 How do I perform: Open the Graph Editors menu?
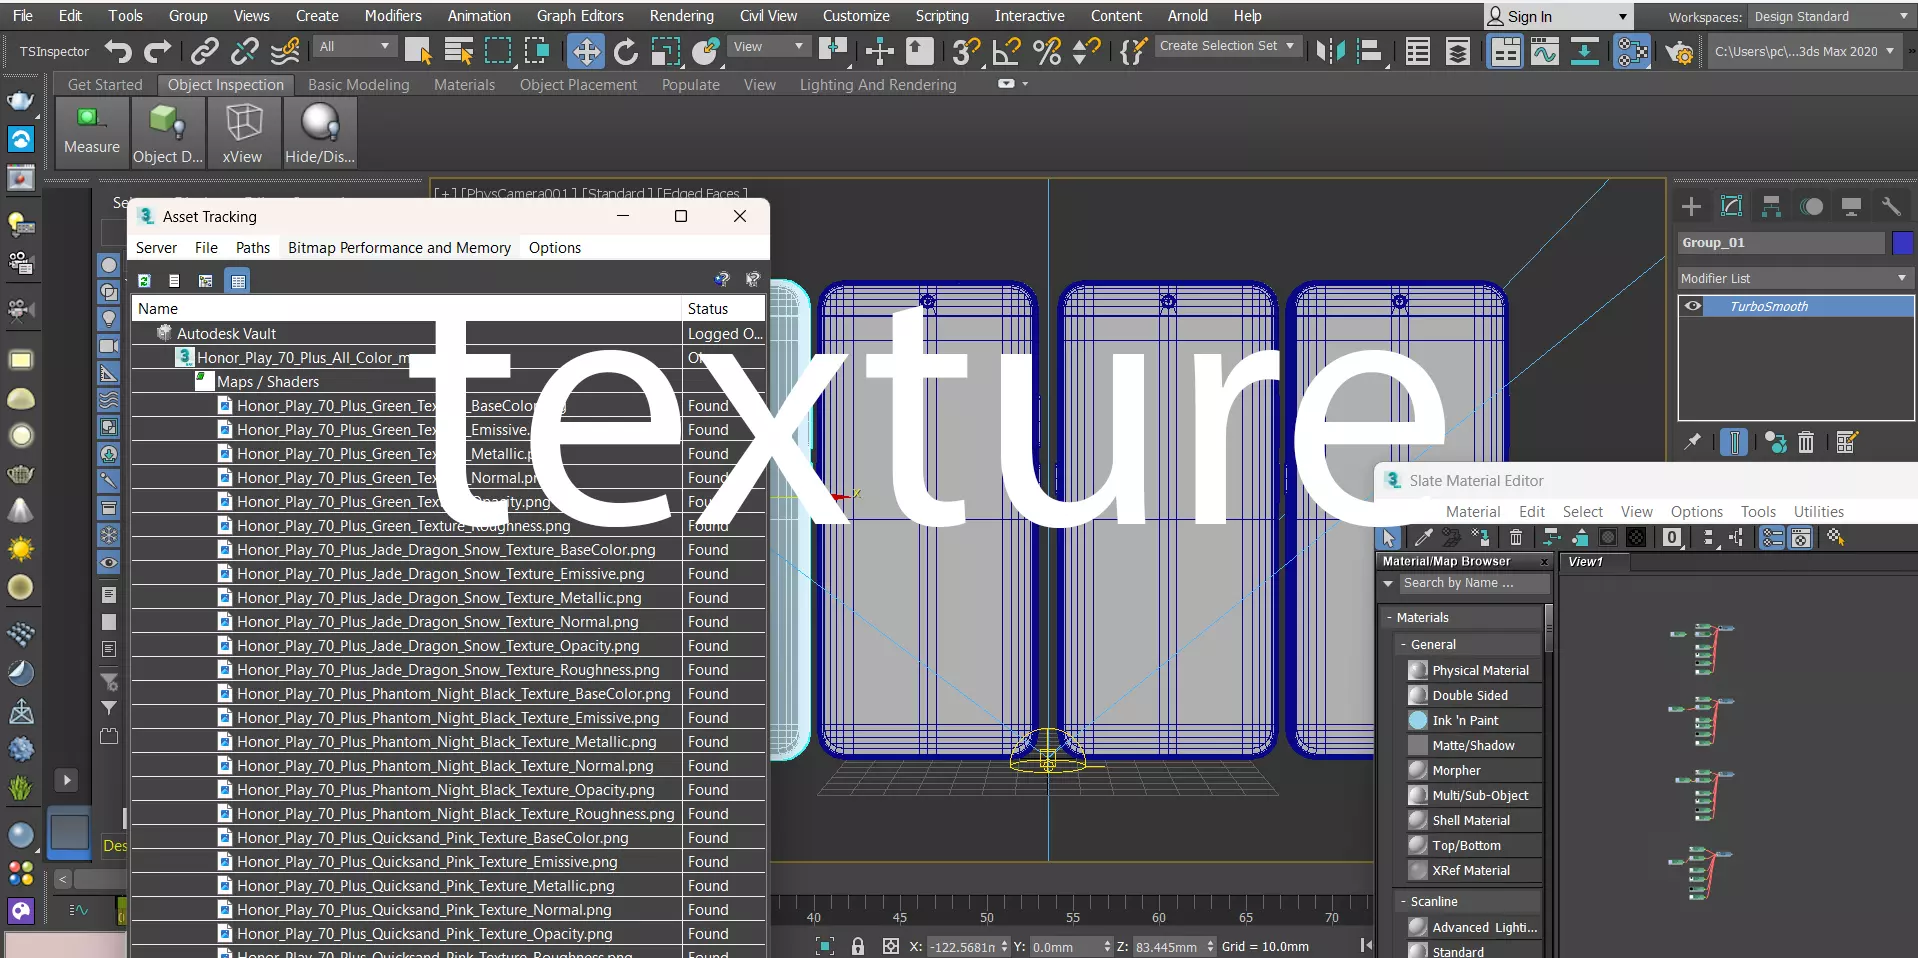580,16
